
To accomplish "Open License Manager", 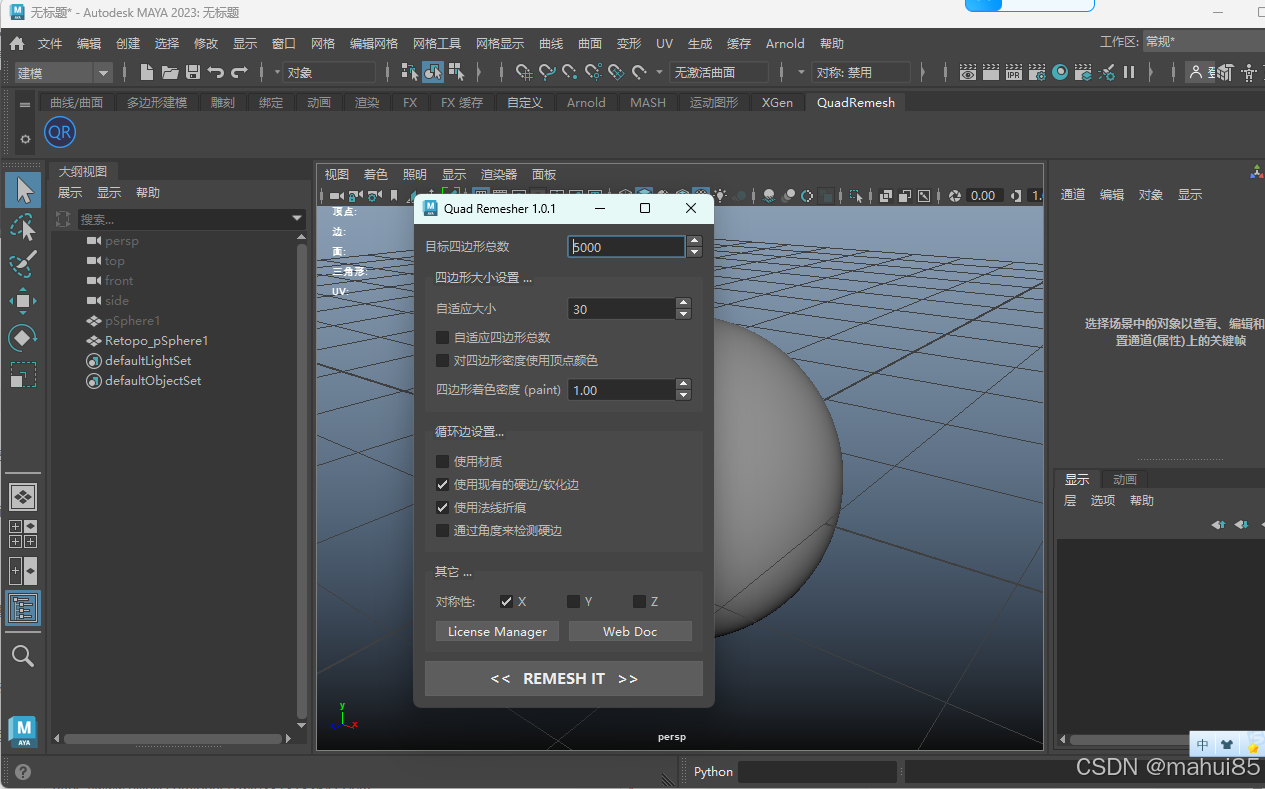I will [x=498, y=631].
